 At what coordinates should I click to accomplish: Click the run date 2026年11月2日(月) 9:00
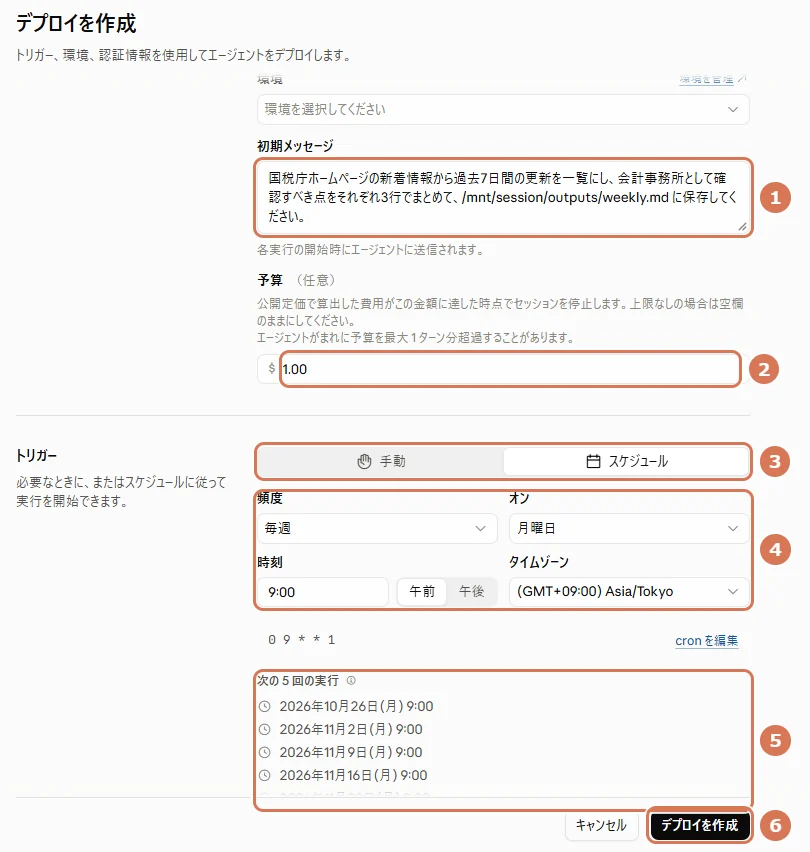point(351,729)
